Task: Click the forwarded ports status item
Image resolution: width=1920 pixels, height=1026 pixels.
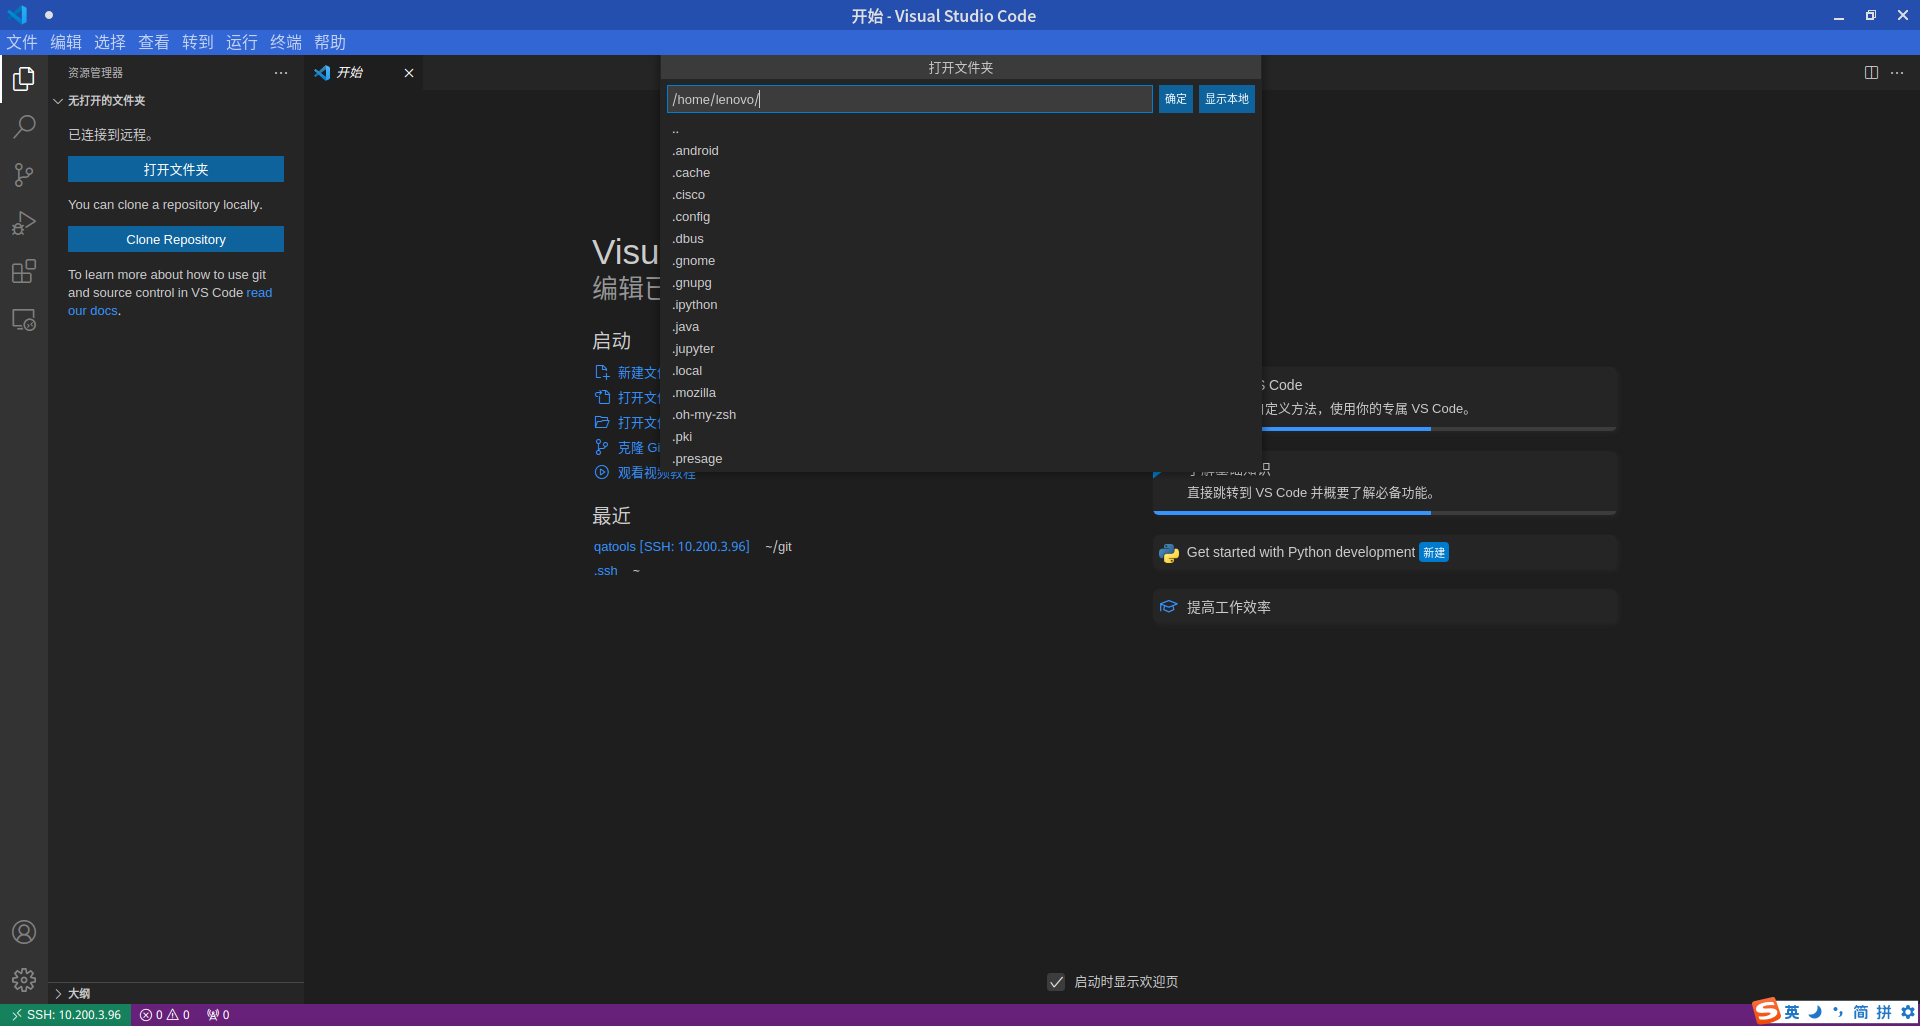Action: pyautogui.click(x=218, y=1015)
